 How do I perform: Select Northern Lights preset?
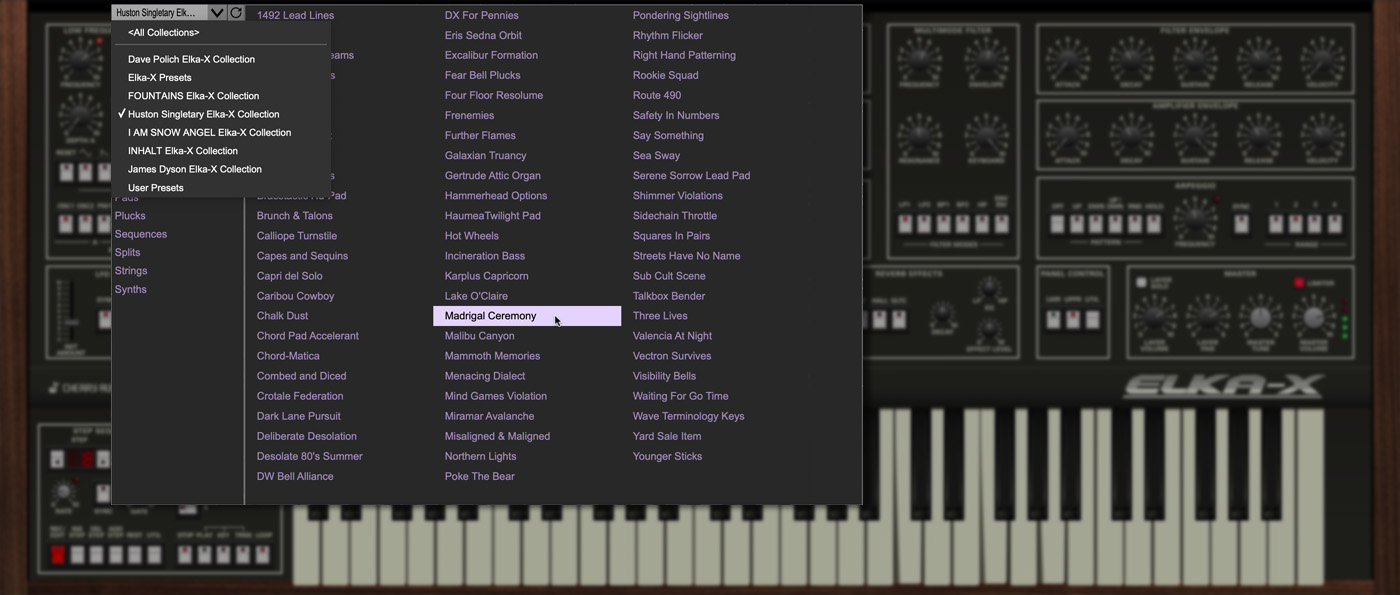[x=480, y=456]
